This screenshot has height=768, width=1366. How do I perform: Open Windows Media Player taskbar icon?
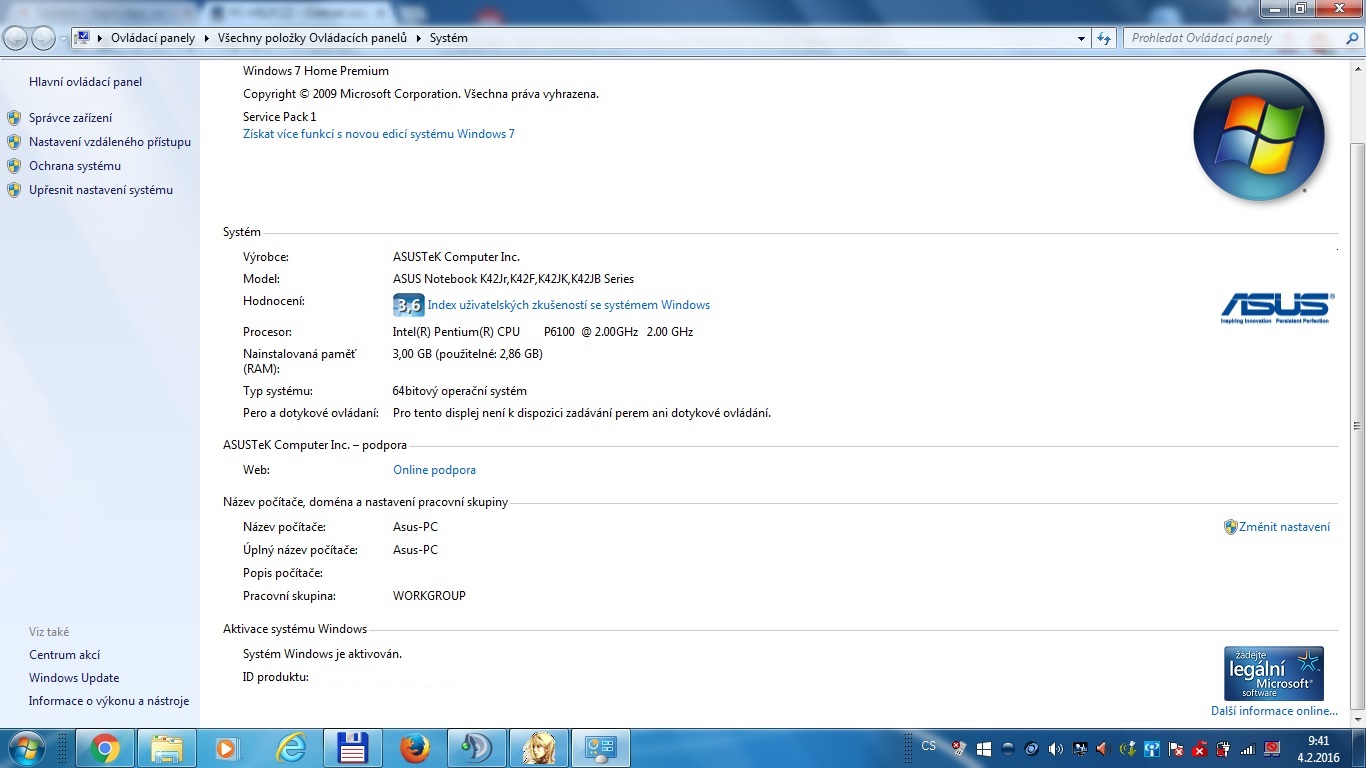click(x=229, y=748)
